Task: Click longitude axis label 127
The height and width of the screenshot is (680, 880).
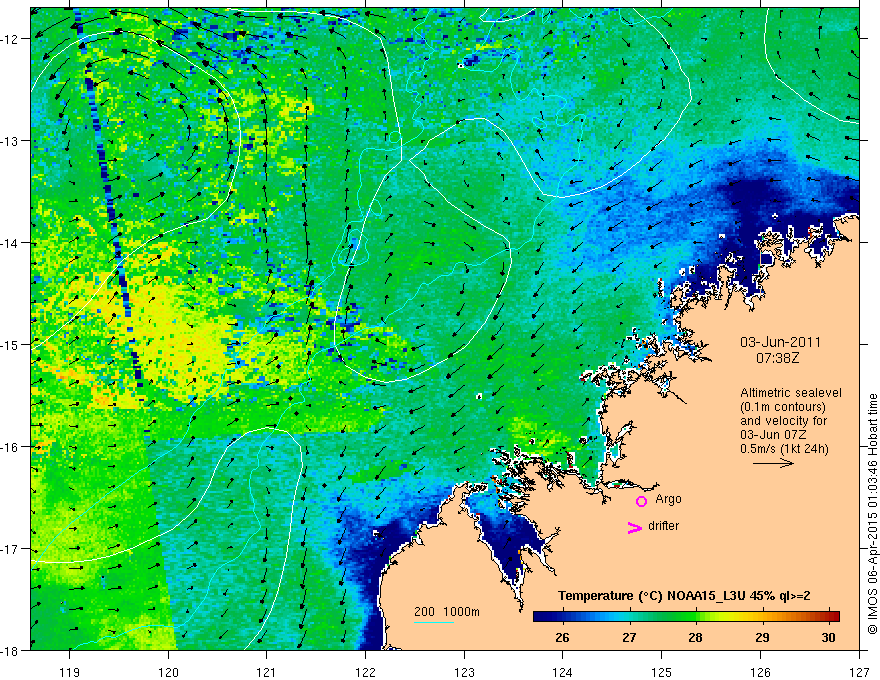Action: (x=859, y=672)
